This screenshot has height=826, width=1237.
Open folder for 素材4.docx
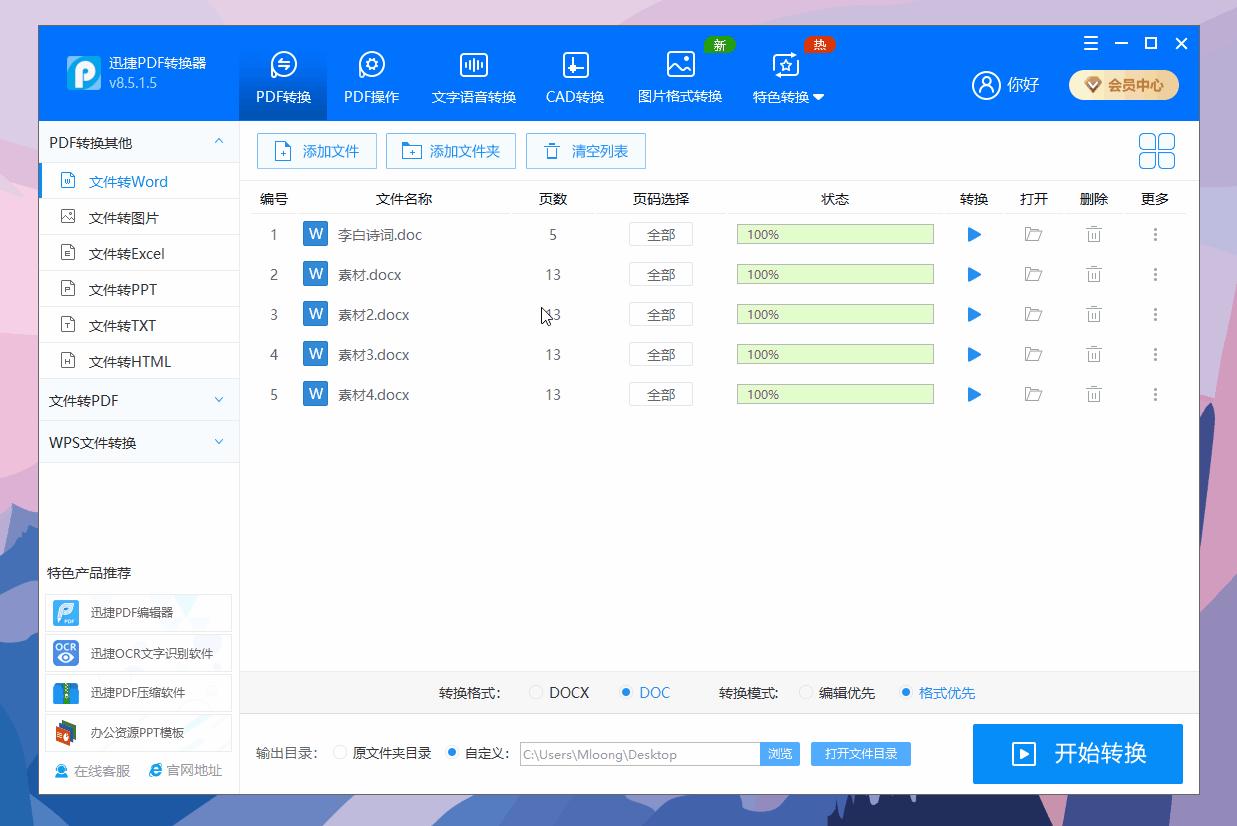[1033, 394]
